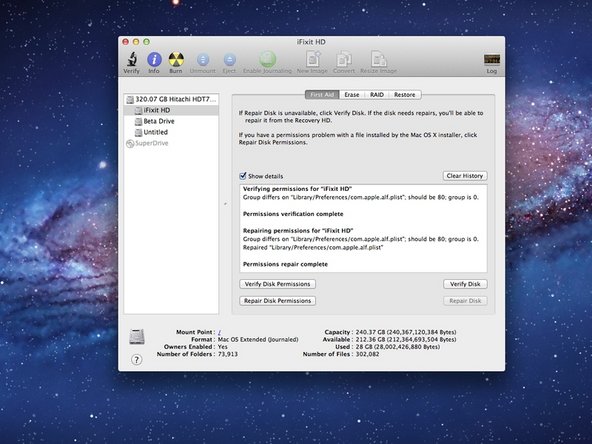Screen dimensions: 592x444
Task: Select the Beta Drive volume
Action: (171, 121)
